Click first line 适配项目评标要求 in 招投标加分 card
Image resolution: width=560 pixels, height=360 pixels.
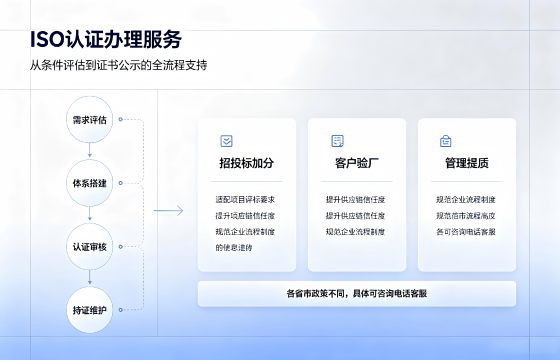245,200
